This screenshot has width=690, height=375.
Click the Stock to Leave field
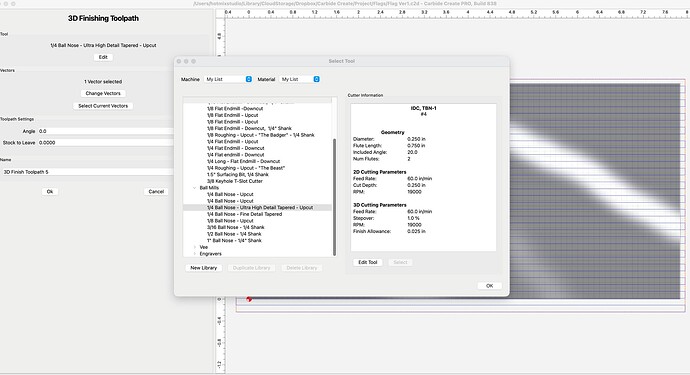coord(106,143)
